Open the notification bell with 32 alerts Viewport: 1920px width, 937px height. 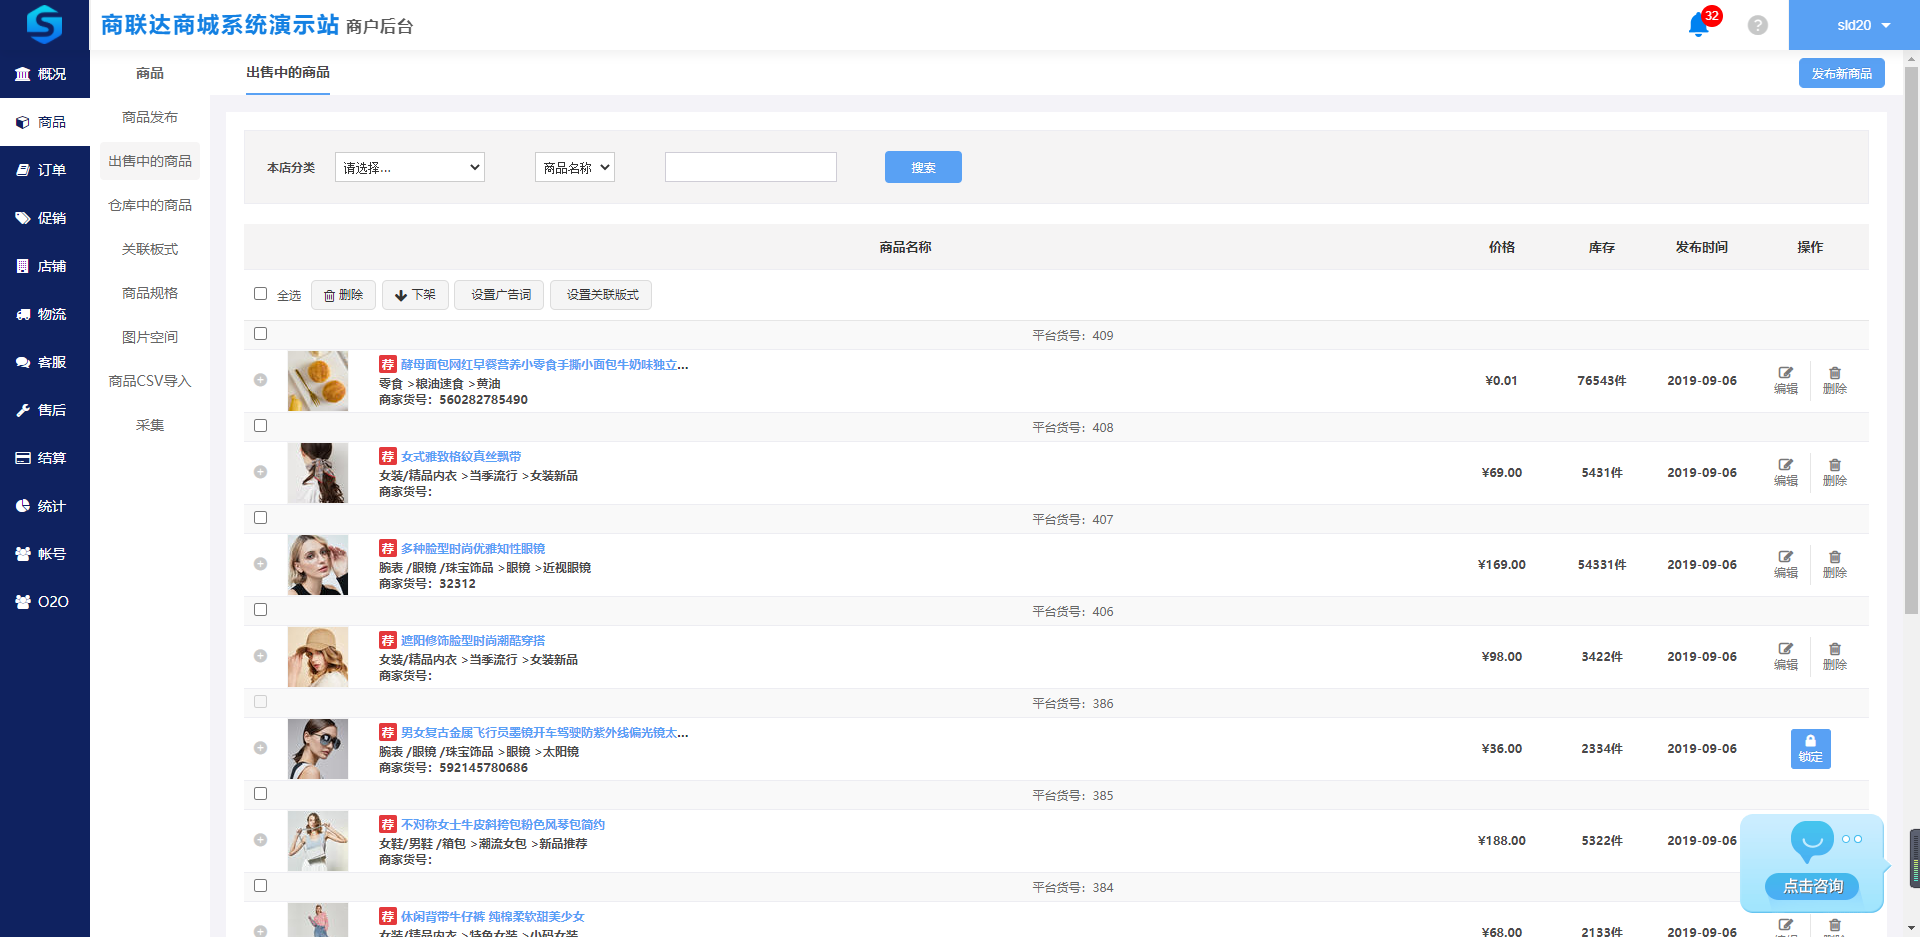1699,25
